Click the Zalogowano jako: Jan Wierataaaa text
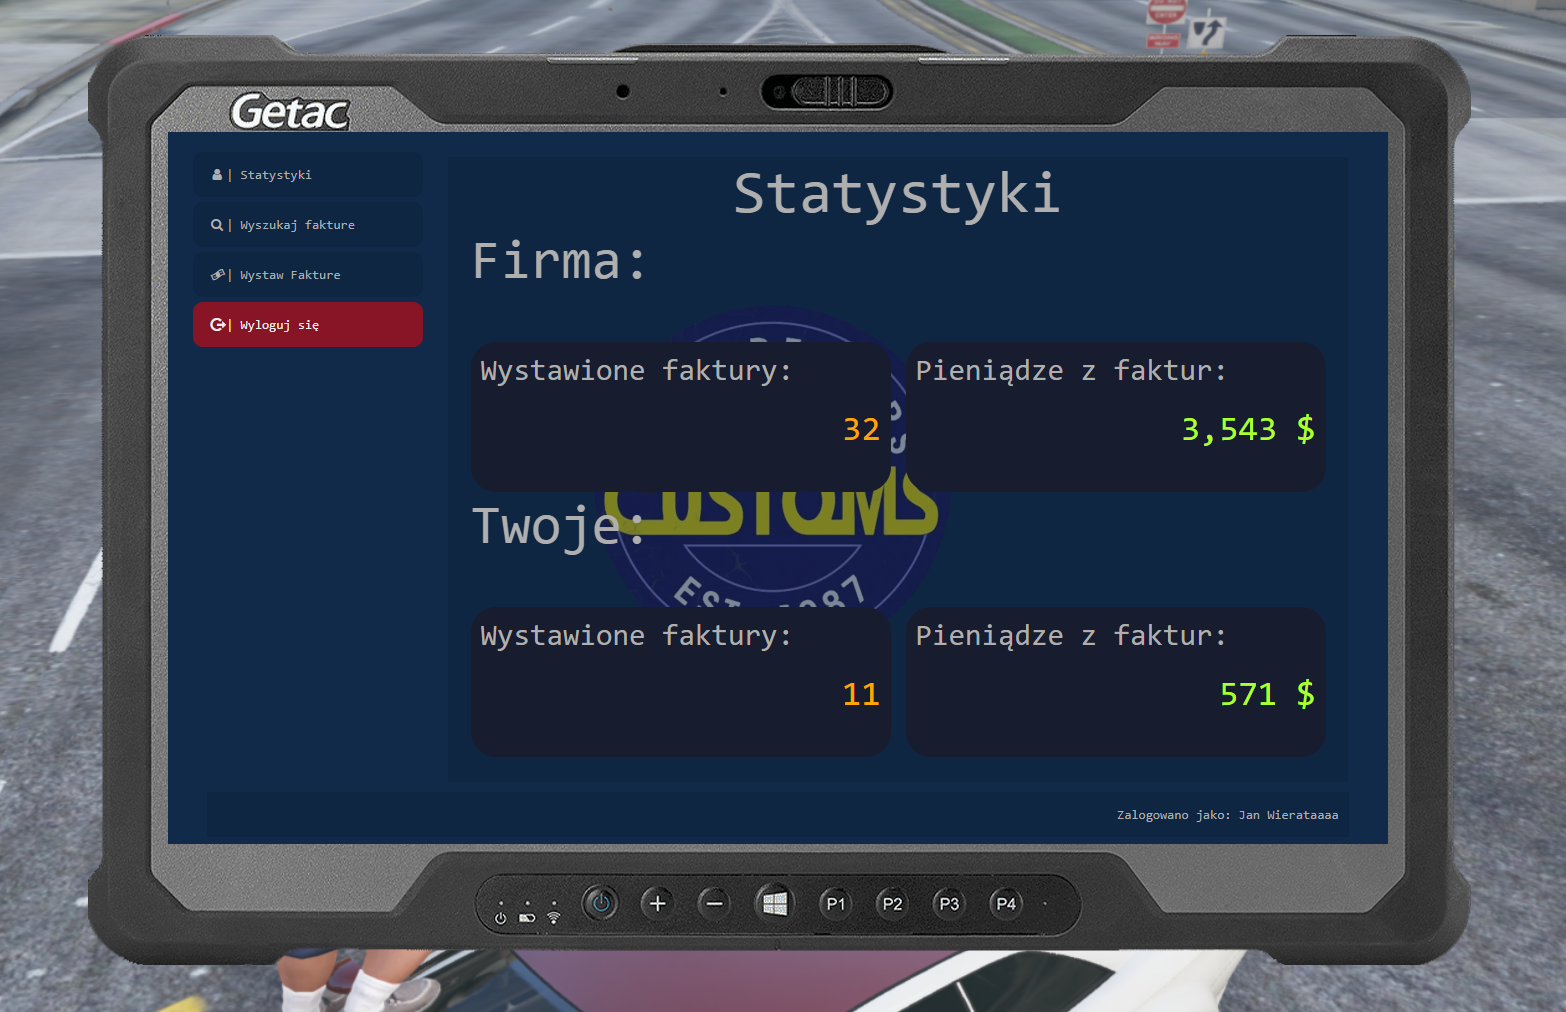 (1228, 815)
